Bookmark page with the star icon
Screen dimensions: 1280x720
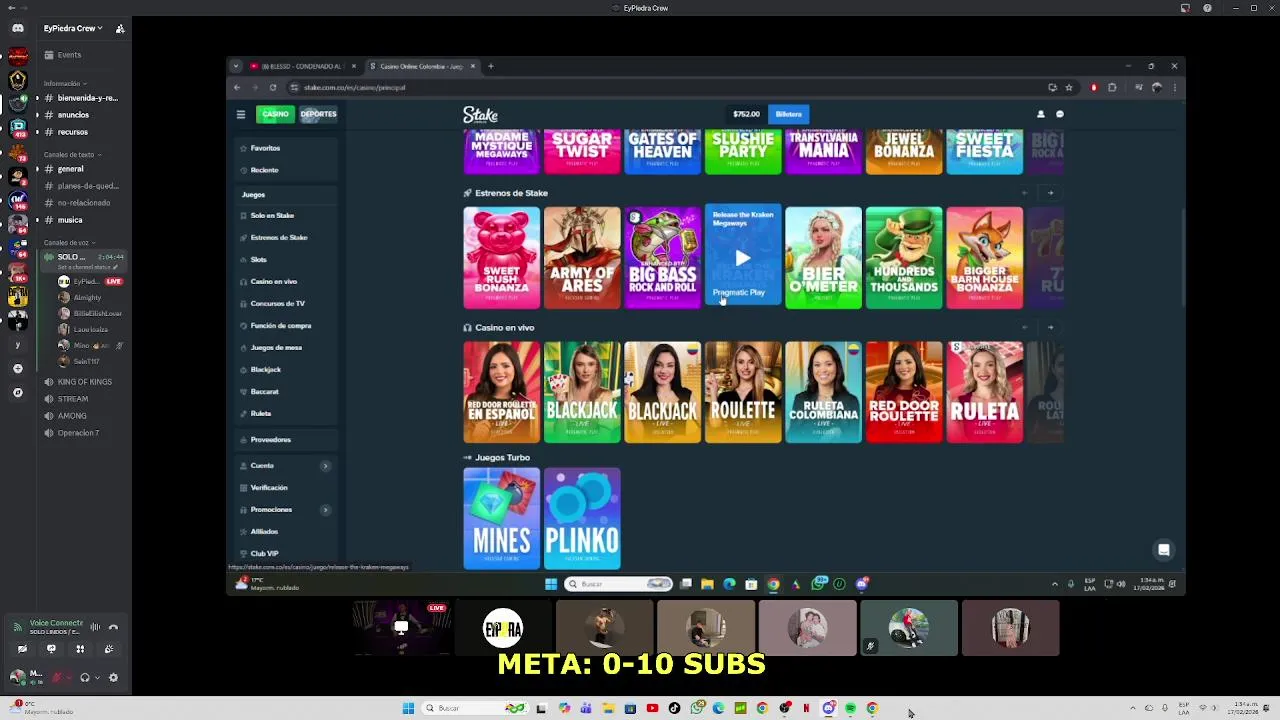pos(1069,87)
